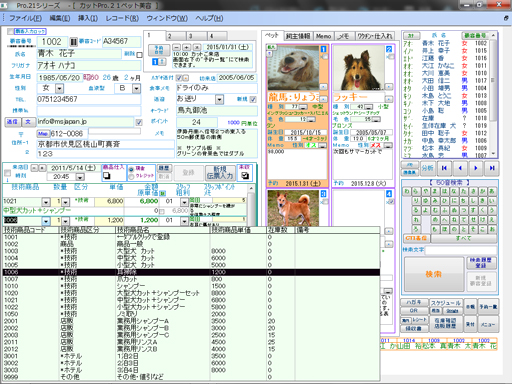Toggle the checkbox after the email address
The width and height of the screenshot is (512, 384).
click(x=139, y=122)
